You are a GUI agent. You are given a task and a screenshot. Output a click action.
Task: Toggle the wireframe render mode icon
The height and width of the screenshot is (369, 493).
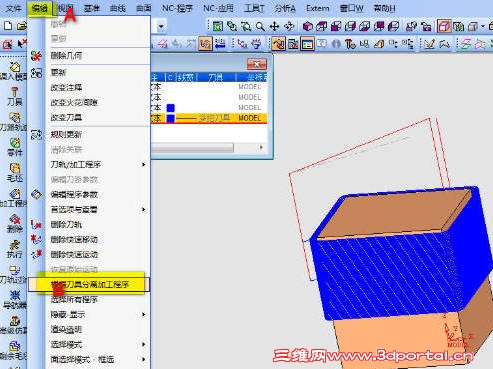pyautogui.click(x=459, y=26)
